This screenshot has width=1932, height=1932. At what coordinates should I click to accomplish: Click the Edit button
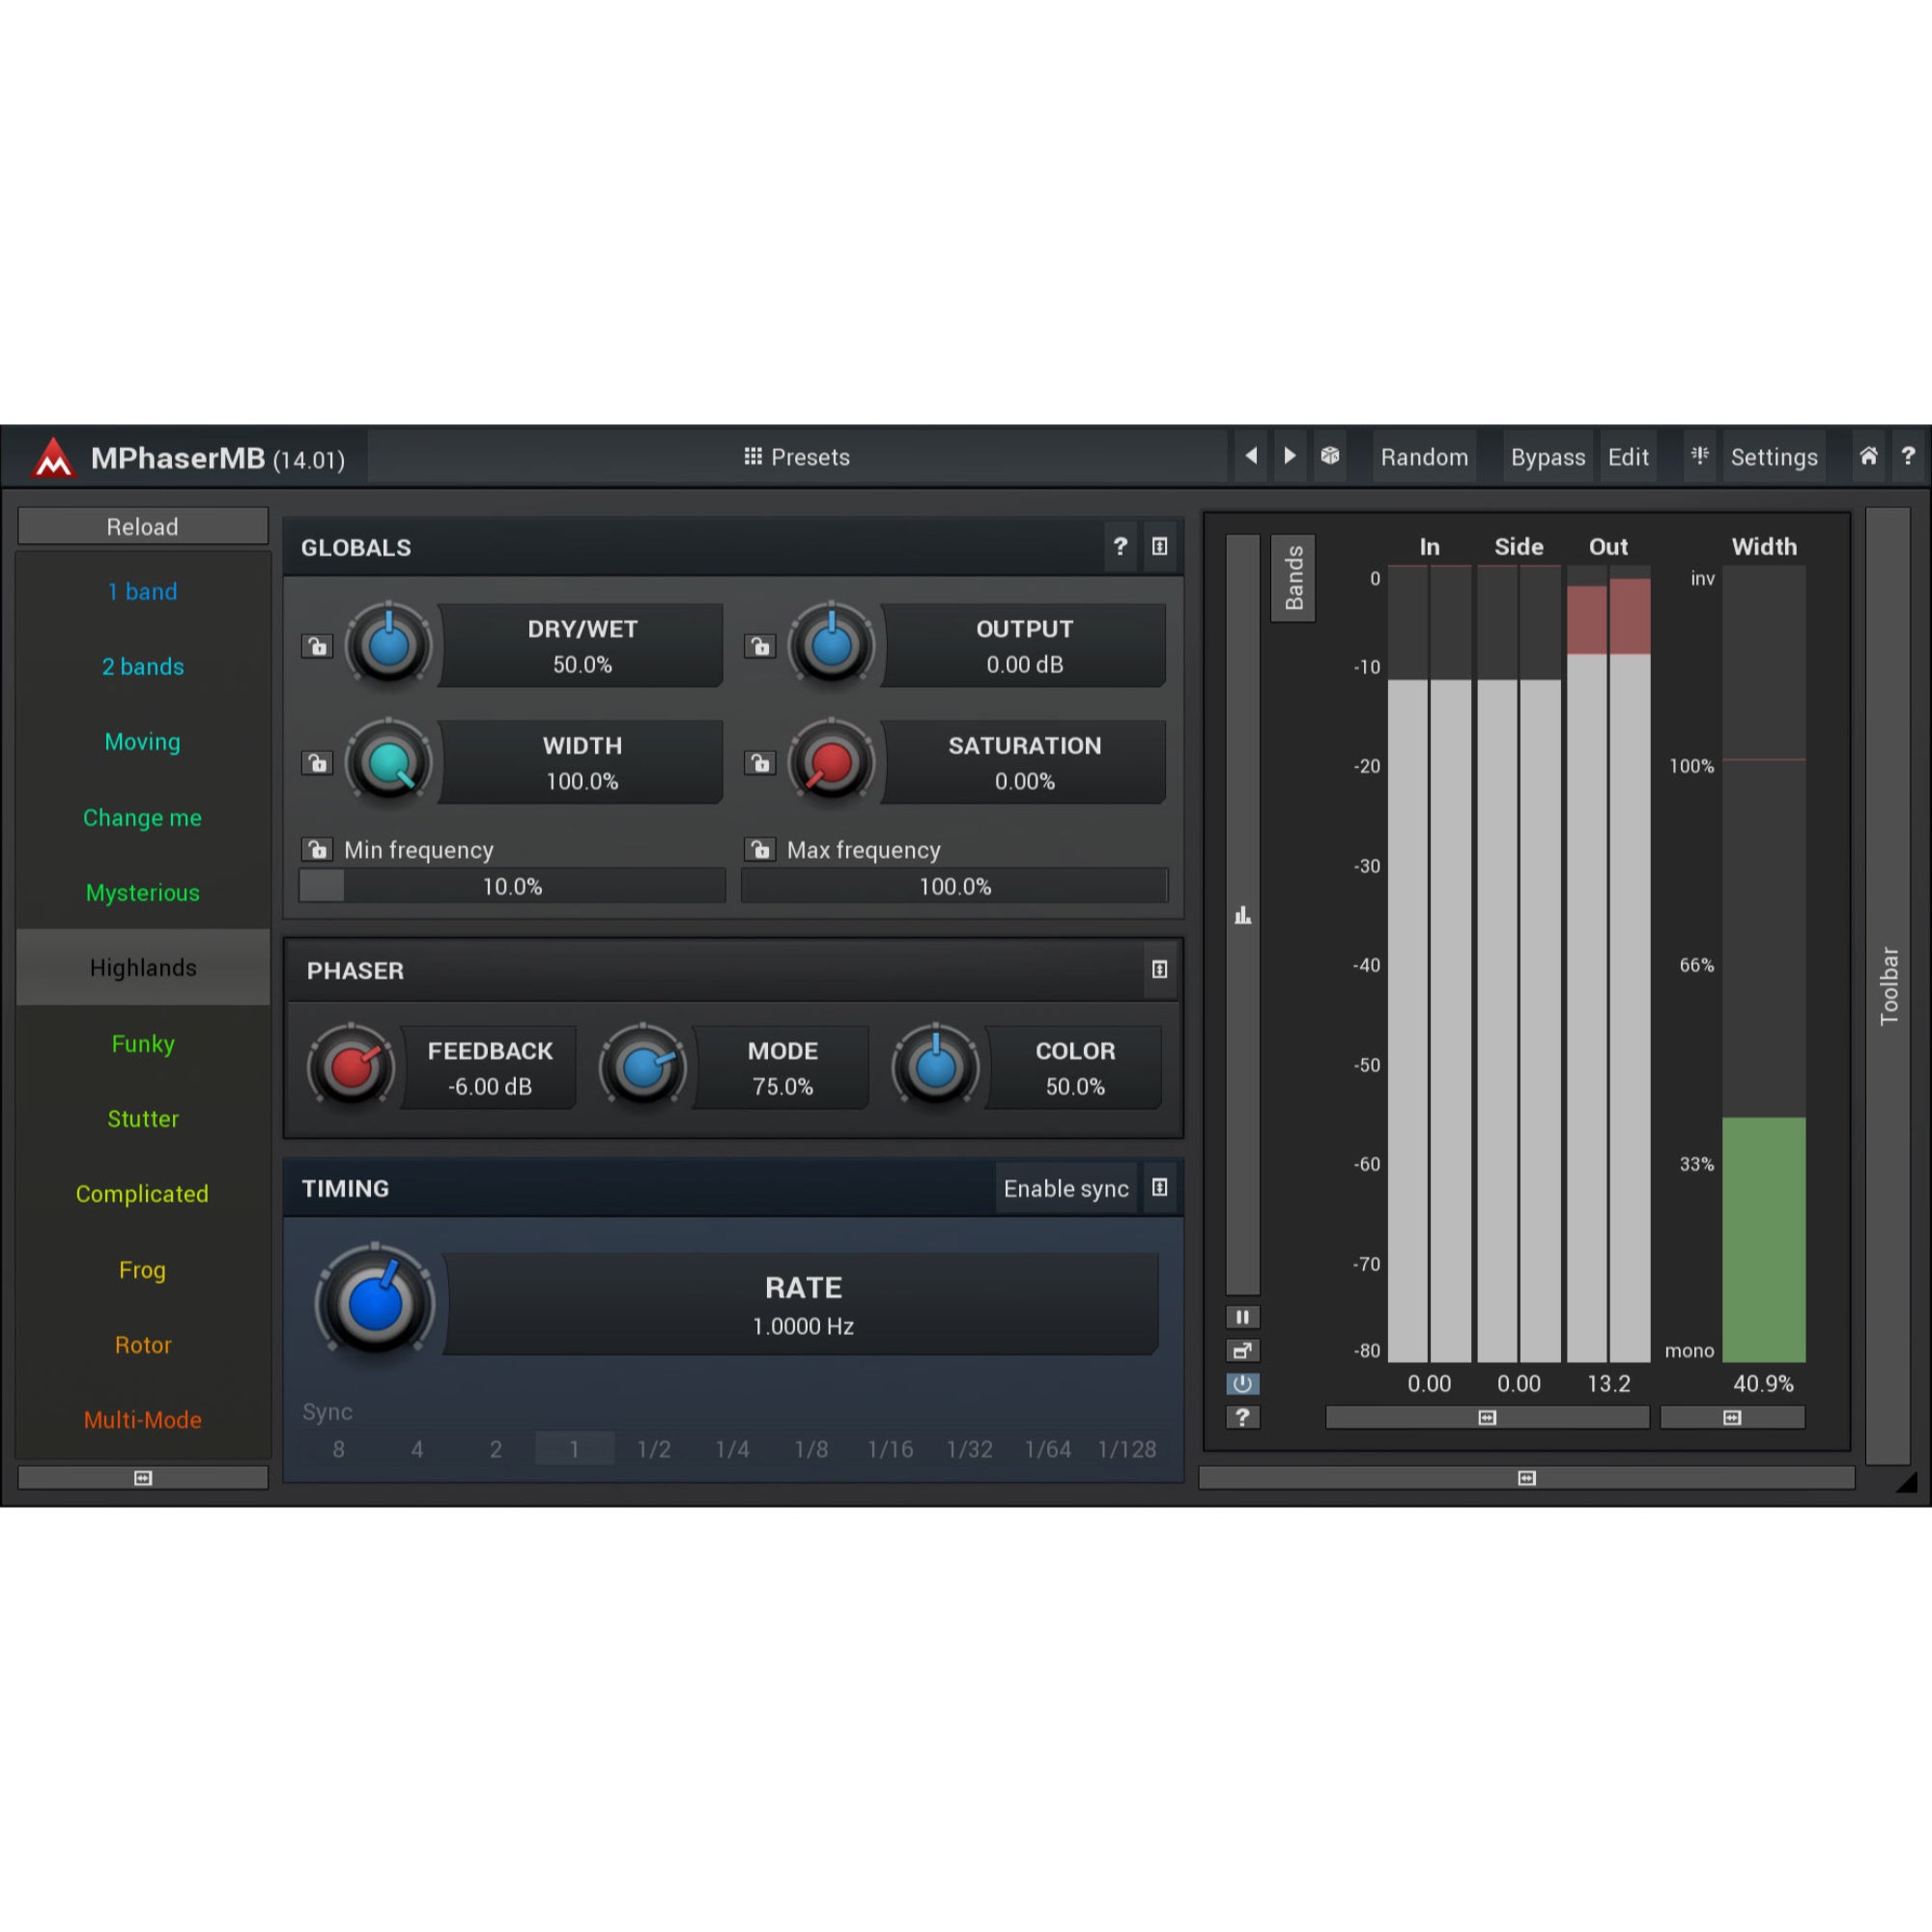click(x=1628, y=457)
